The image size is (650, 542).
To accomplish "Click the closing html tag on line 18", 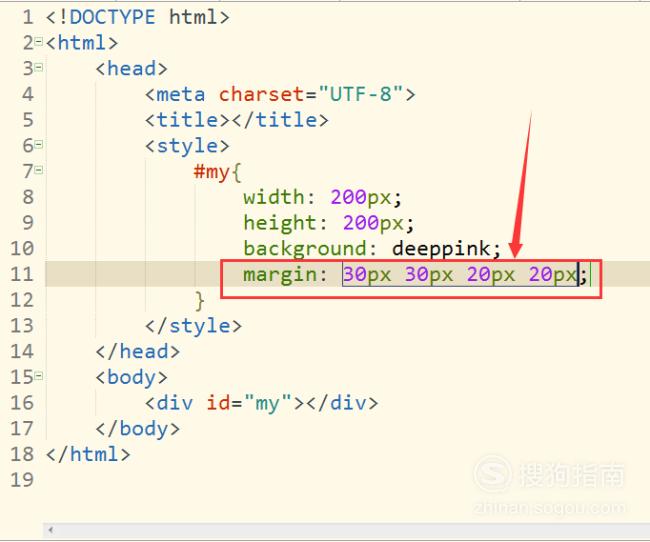I will [88, 455].
